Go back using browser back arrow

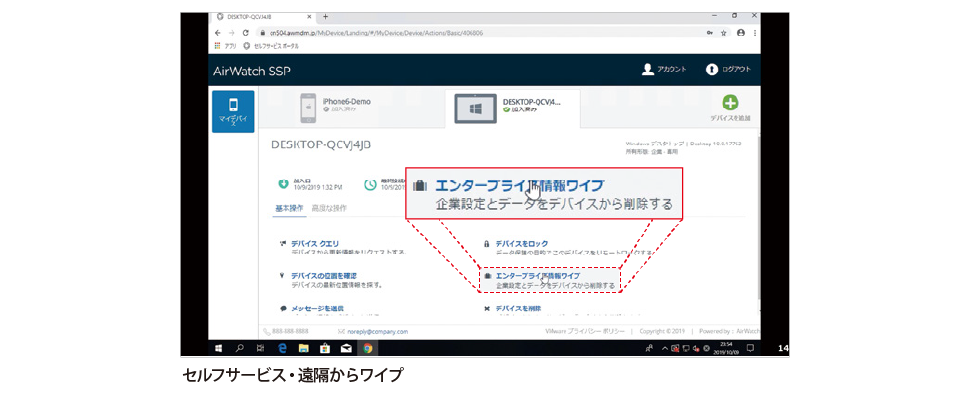(218, 33)
